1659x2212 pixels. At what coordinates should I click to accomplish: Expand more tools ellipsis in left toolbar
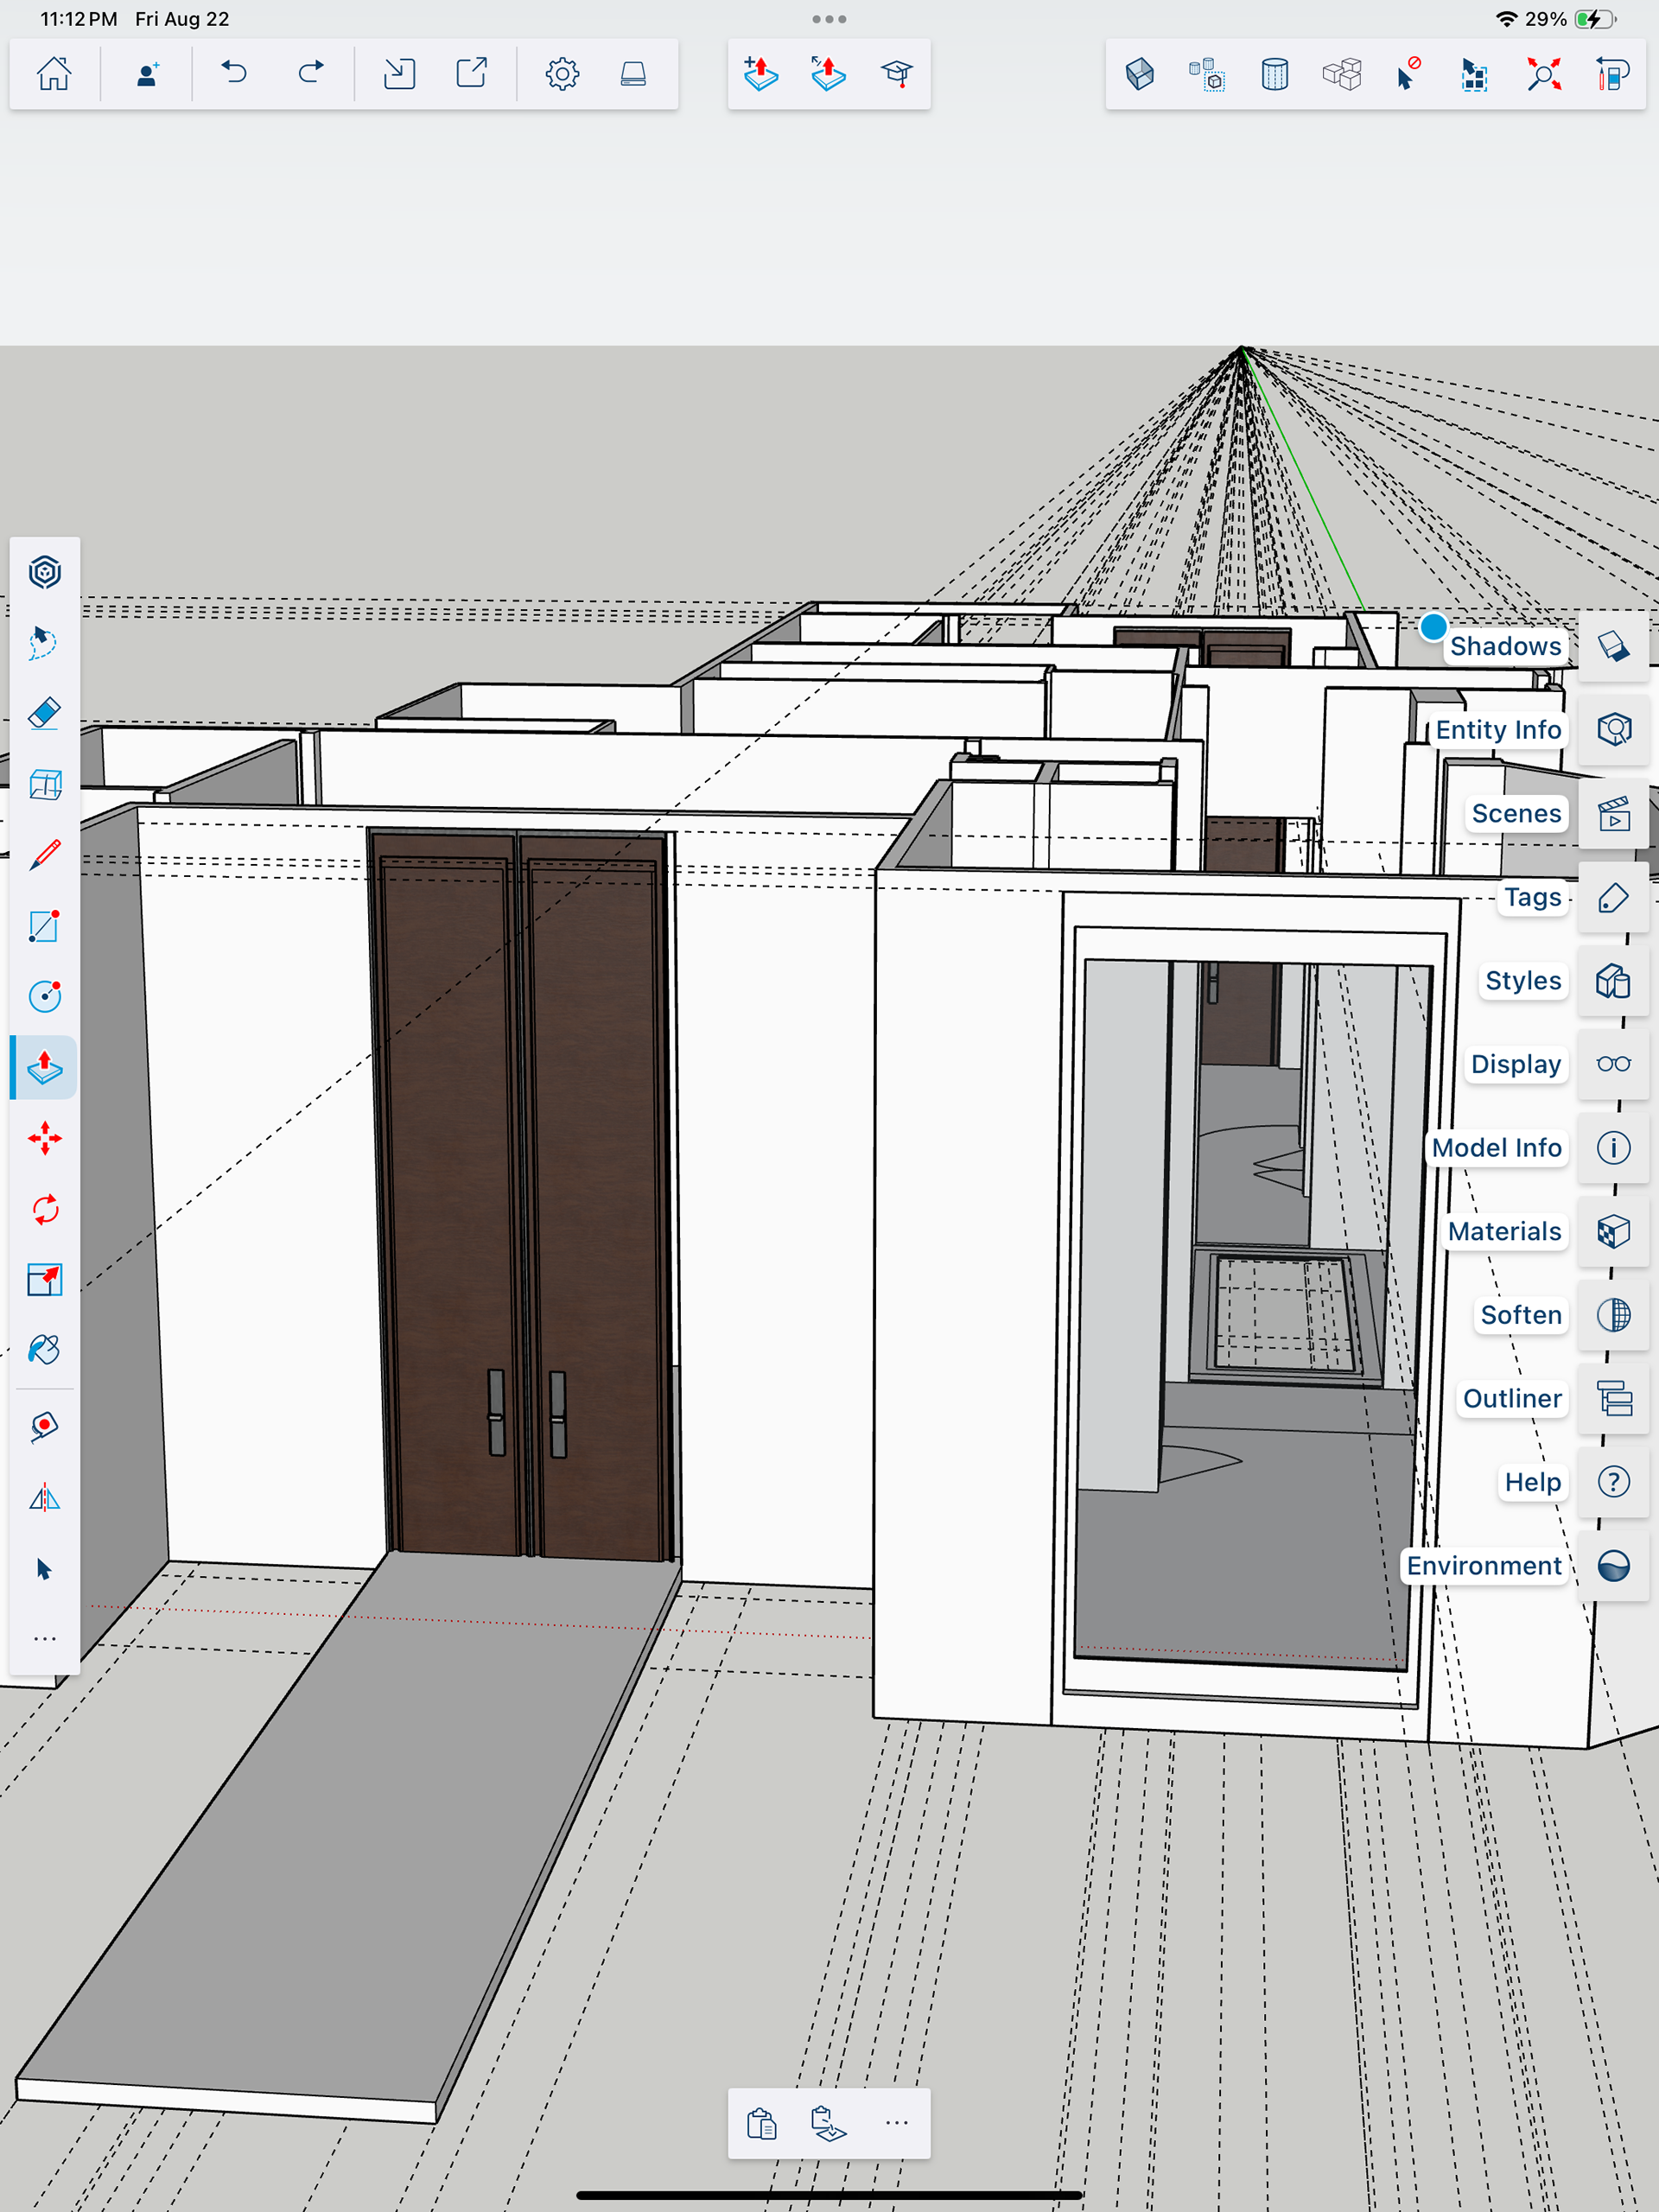(44, 1639)
